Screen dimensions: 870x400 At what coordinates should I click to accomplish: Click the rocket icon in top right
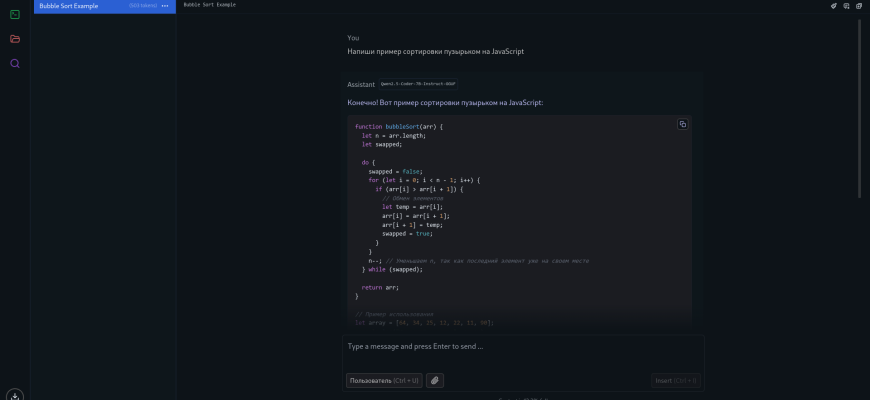tap(834, 6)
